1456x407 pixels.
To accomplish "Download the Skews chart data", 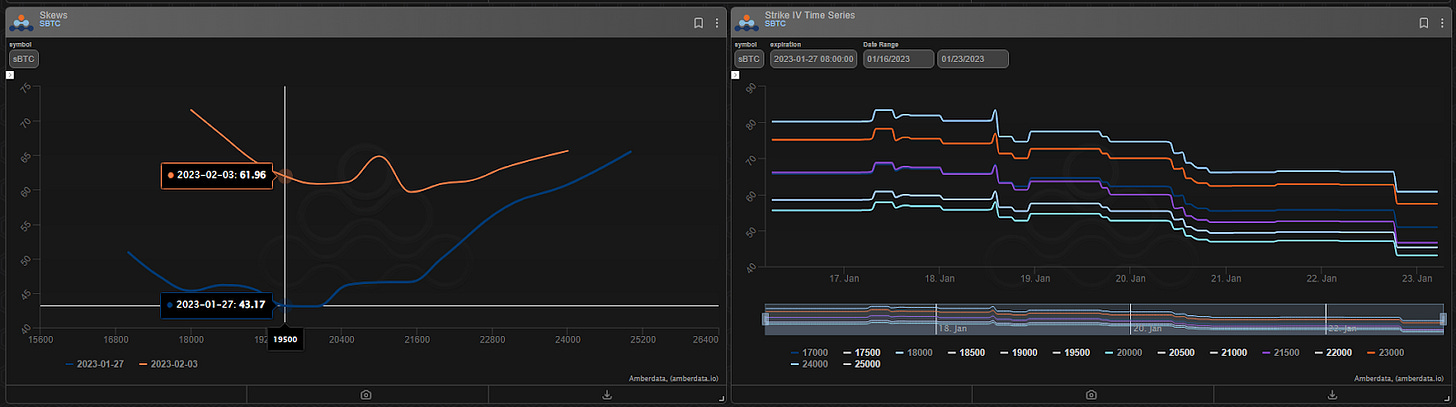I will (607, 395).
